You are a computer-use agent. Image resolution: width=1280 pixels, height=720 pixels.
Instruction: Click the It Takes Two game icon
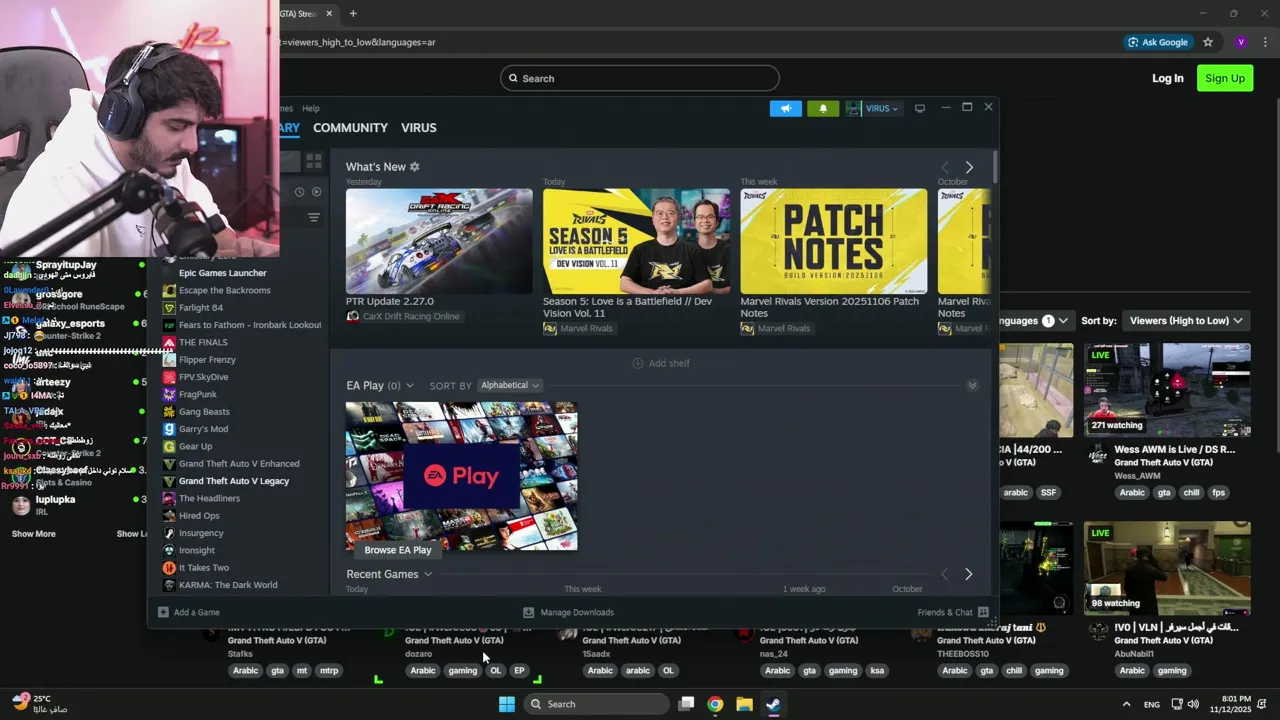pos(169,568)
